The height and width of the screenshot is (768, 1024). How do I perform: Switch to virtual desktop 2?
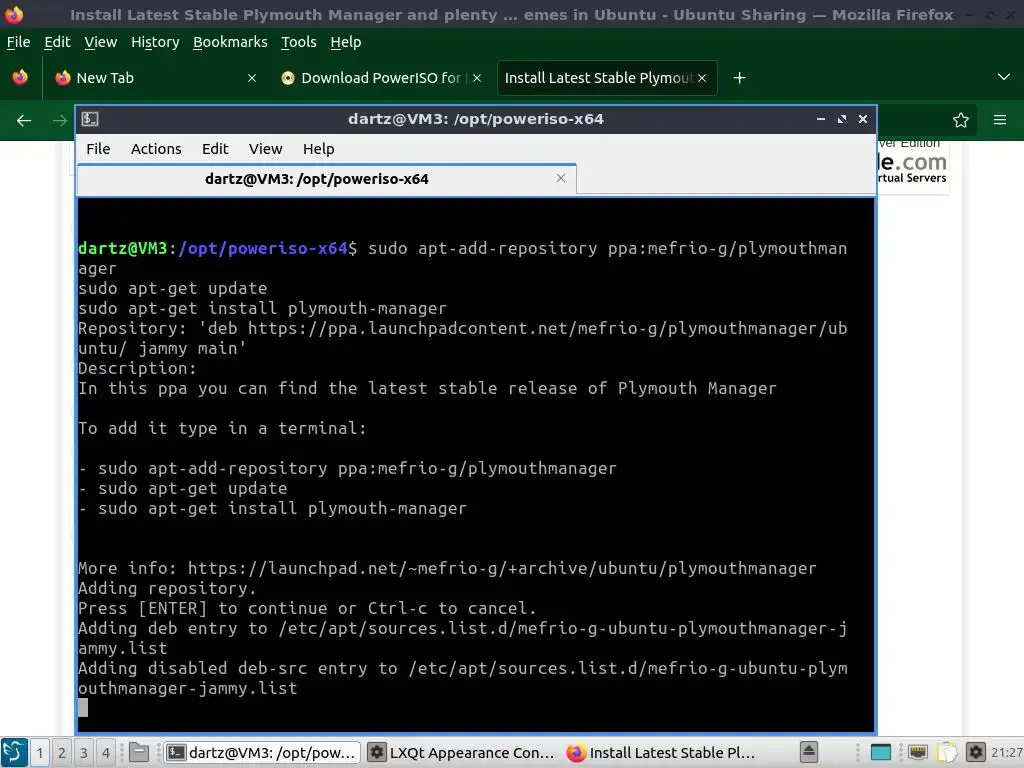tap(62, 752)
